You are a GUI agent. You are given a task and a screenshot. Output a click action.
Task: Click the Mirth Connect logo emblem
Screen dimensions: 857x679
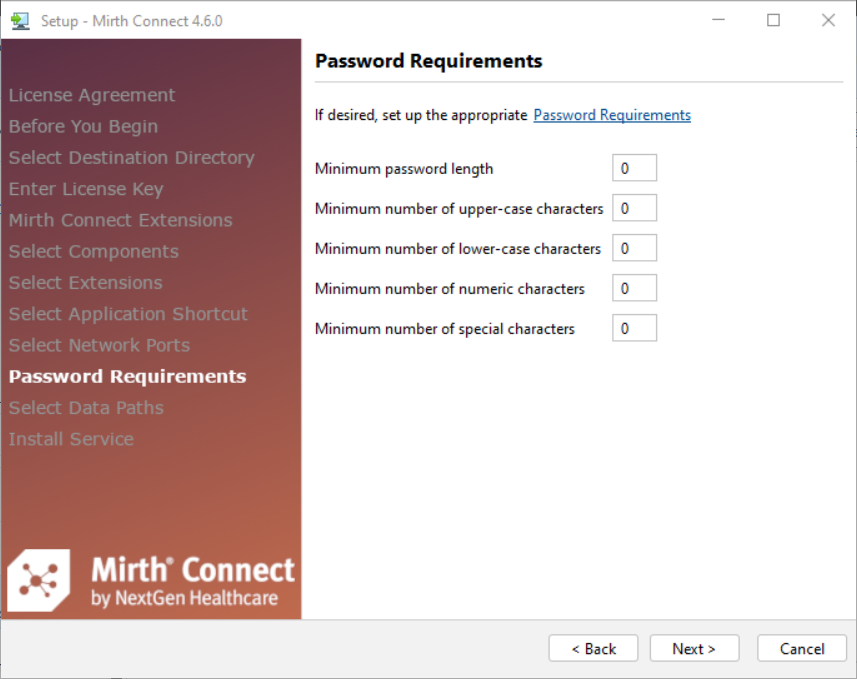click(39, 579)
